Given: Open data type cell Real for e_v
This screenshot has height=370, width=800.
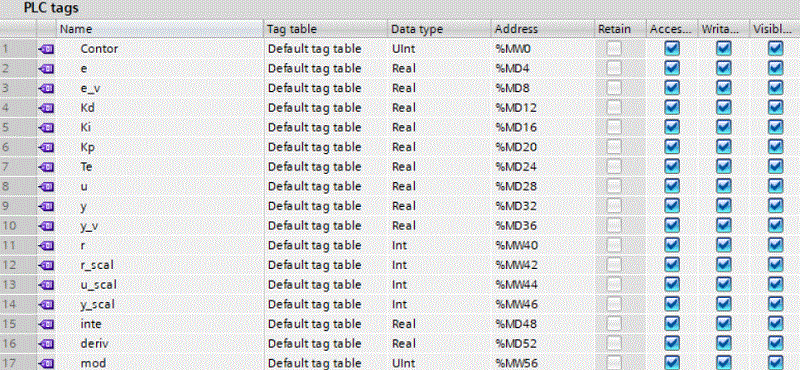Looking at the screenshot, I should [439, 88].
